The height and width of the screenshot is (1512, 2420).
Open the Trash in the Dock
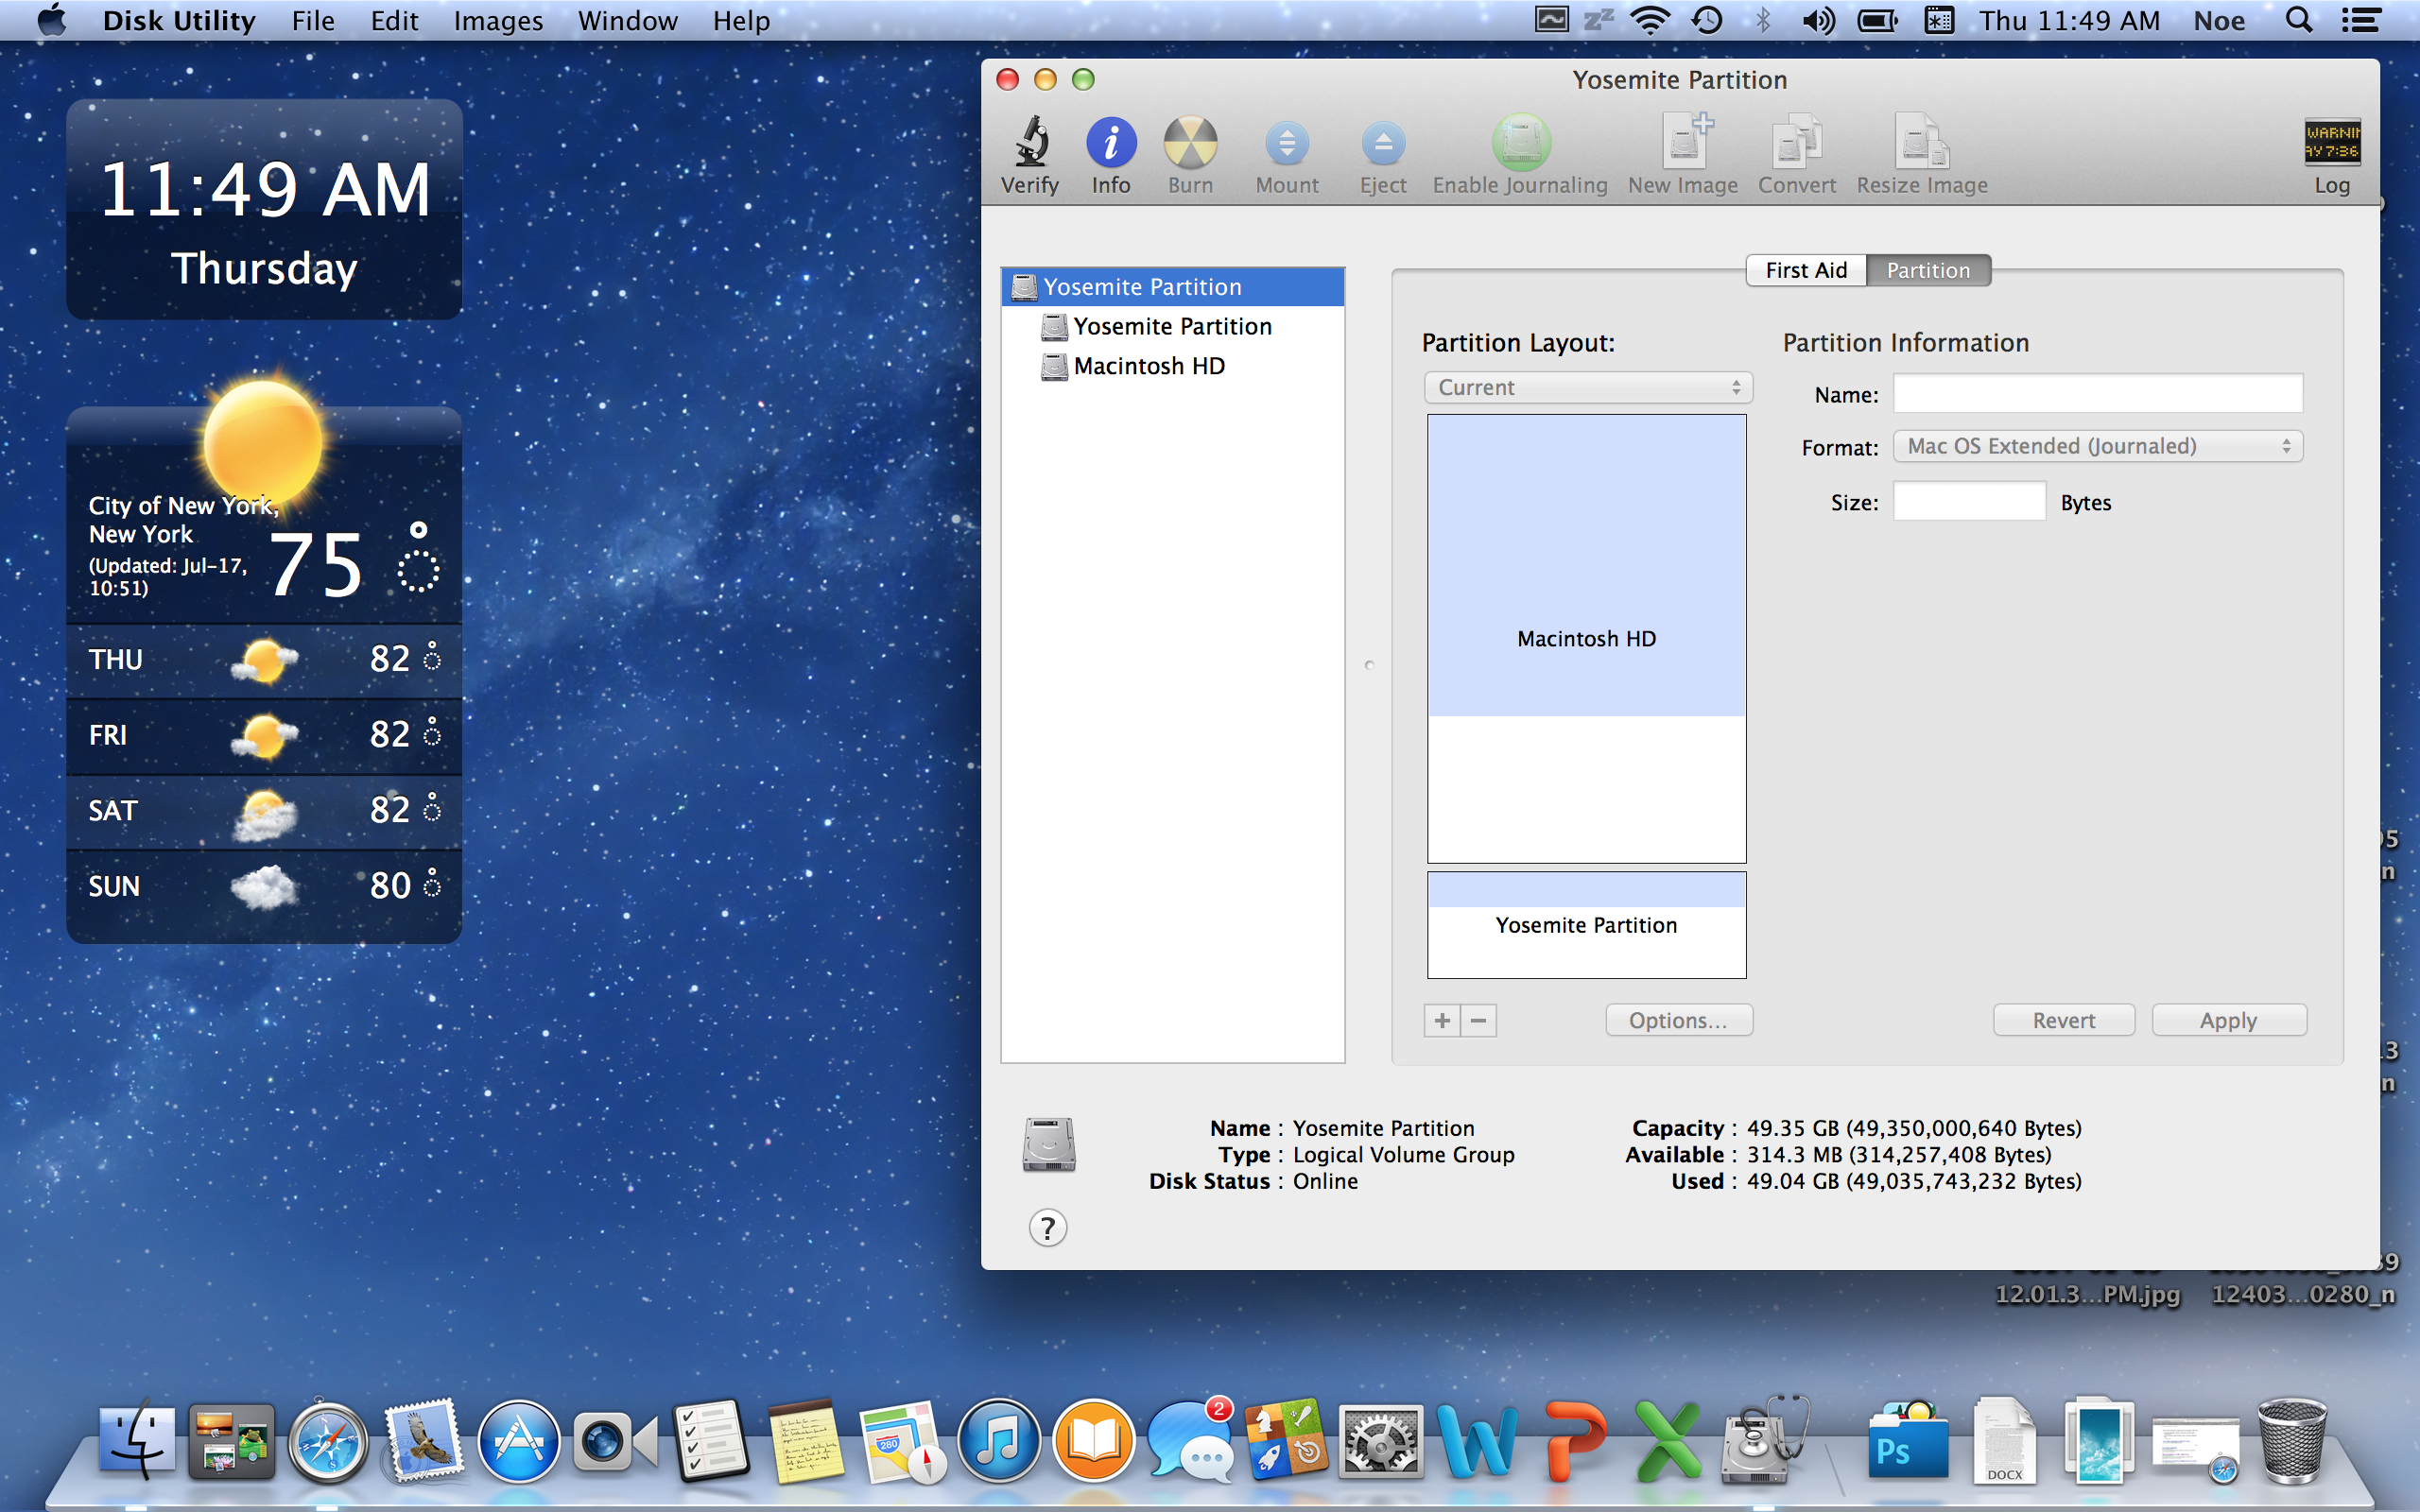click(x=2291, y=1440)
